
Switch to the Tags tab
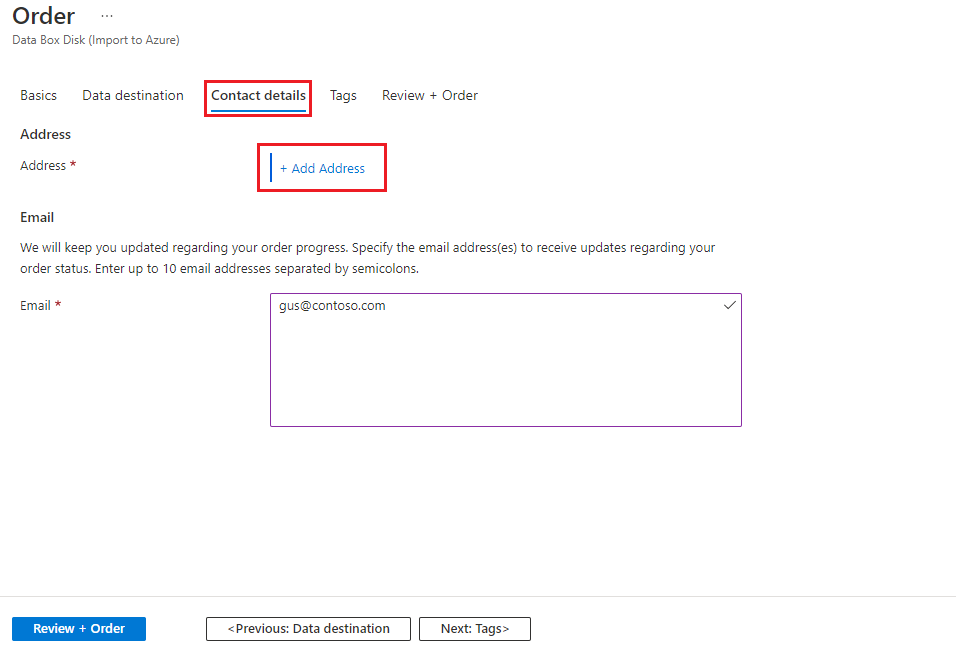point(343,95)
